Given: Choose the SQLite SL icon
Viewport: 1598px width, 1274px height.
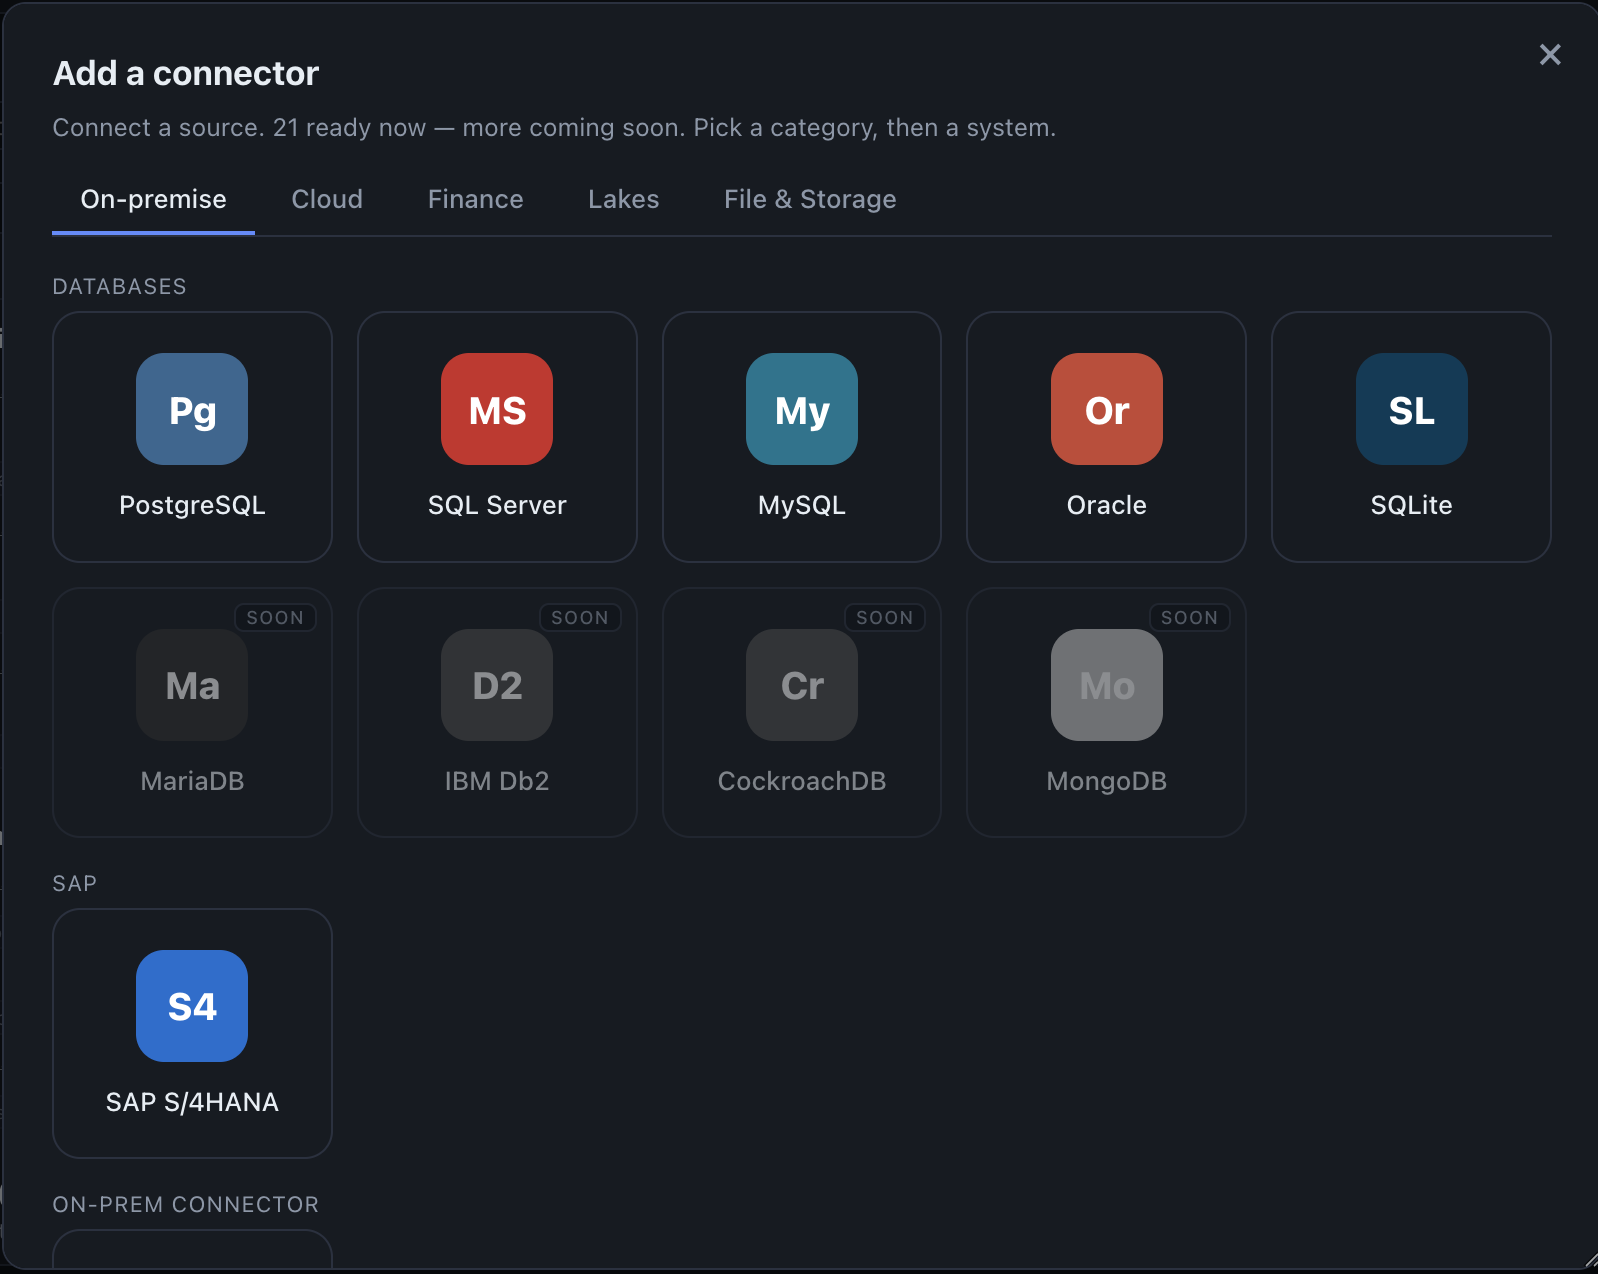Looking at the screenshot, I should click(x=1412, y=409).
